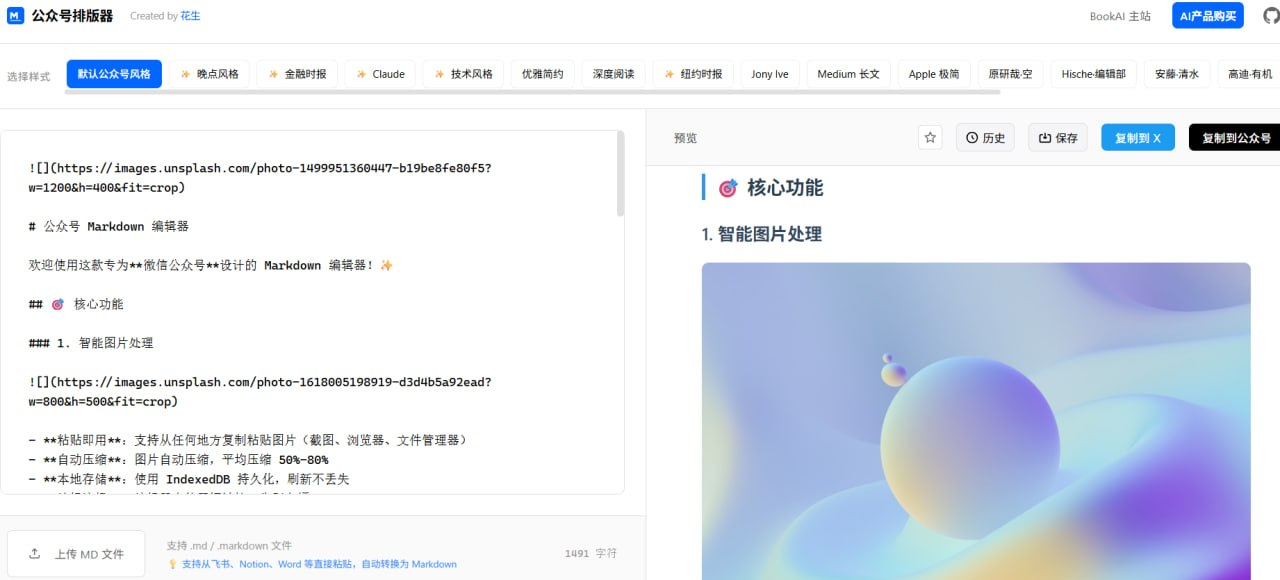Open the 花生 creator link
Screen dimensions: 1280x580
190,16
